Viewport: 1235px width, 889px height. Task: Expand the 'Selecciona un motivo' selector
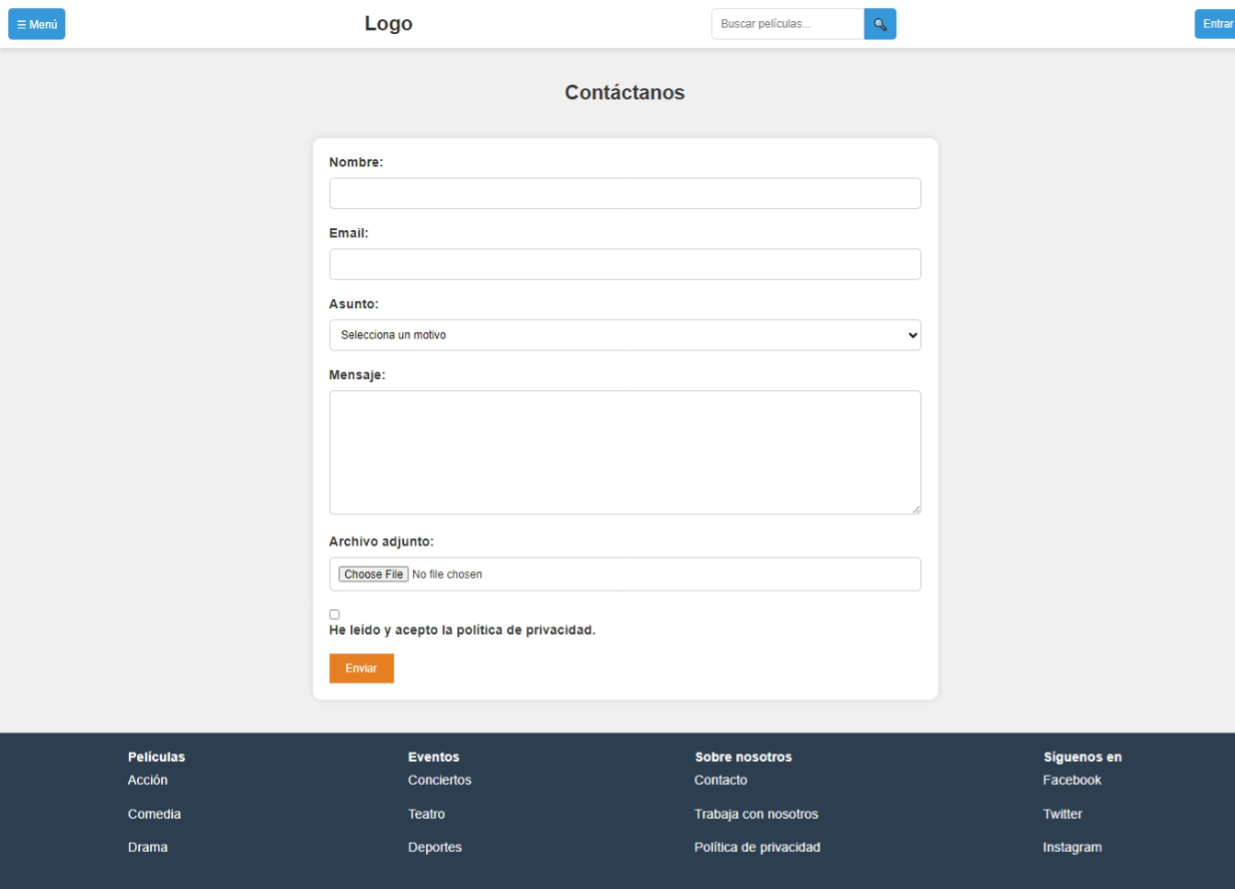pos(624,335)
